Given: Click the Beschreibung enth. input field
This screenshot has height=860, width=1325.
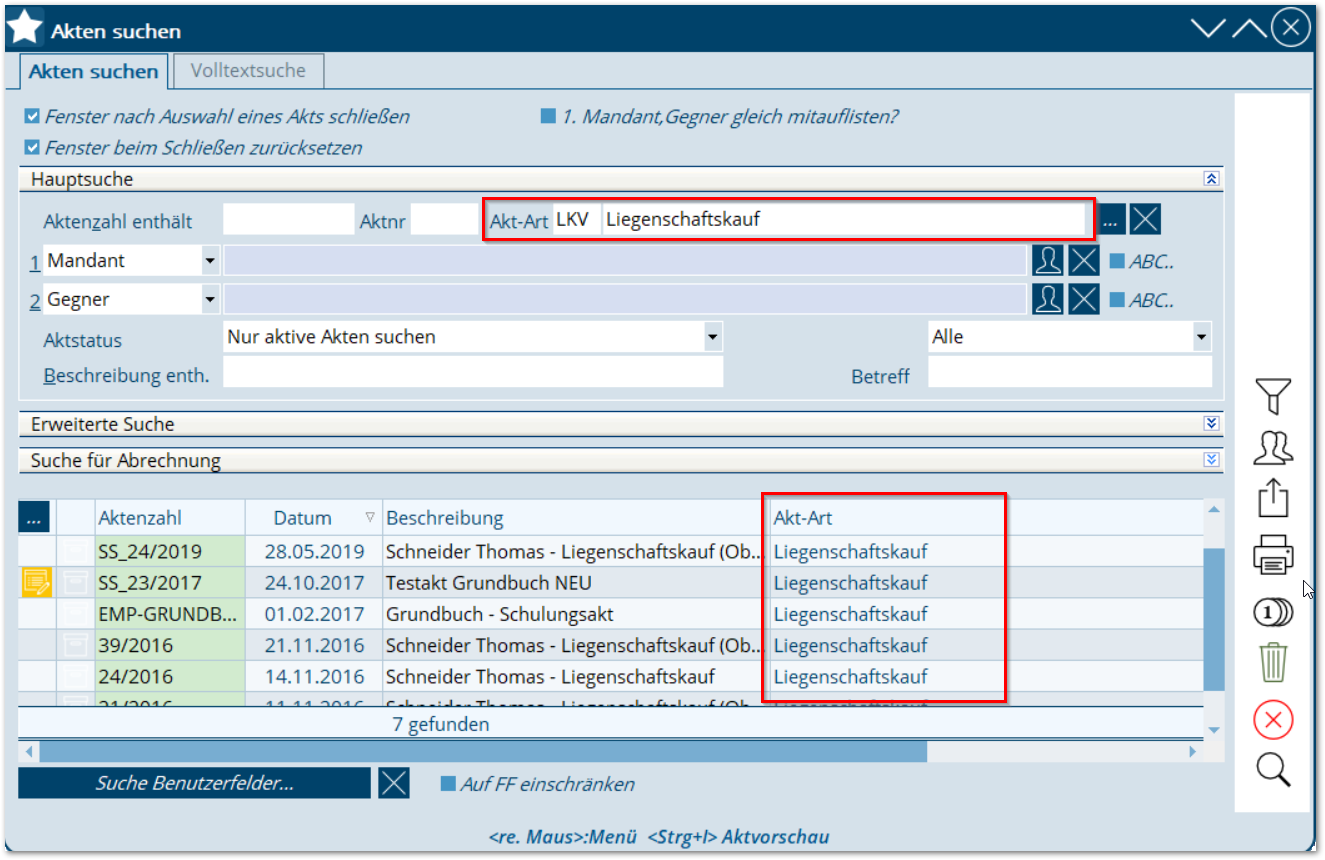Looking at the screenshot, I should 472,372.
